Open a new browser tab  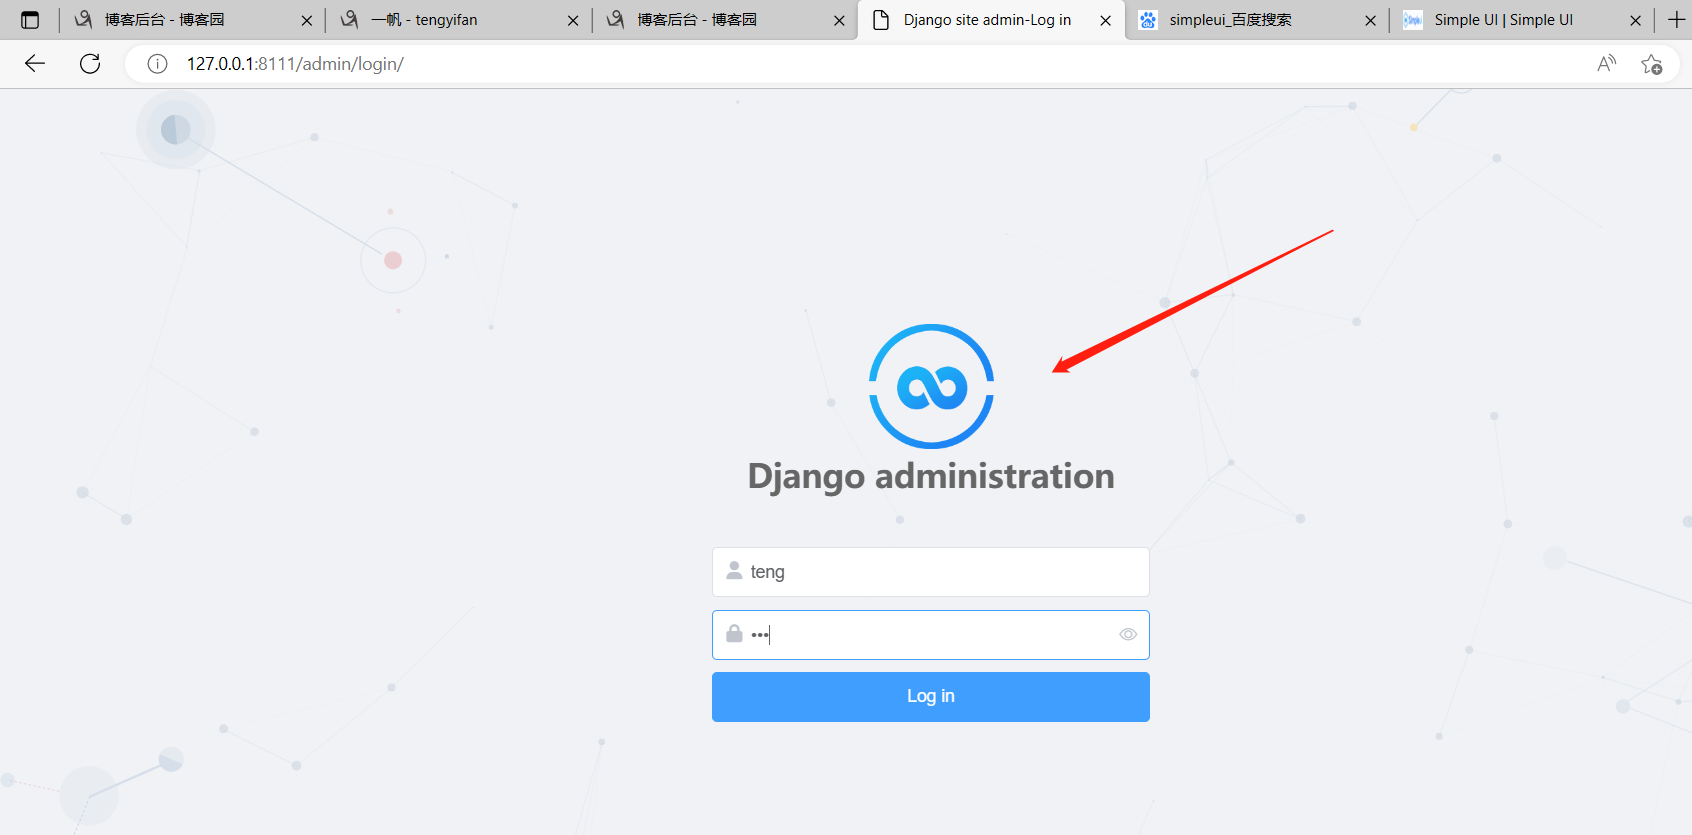tap(1676, 20)
